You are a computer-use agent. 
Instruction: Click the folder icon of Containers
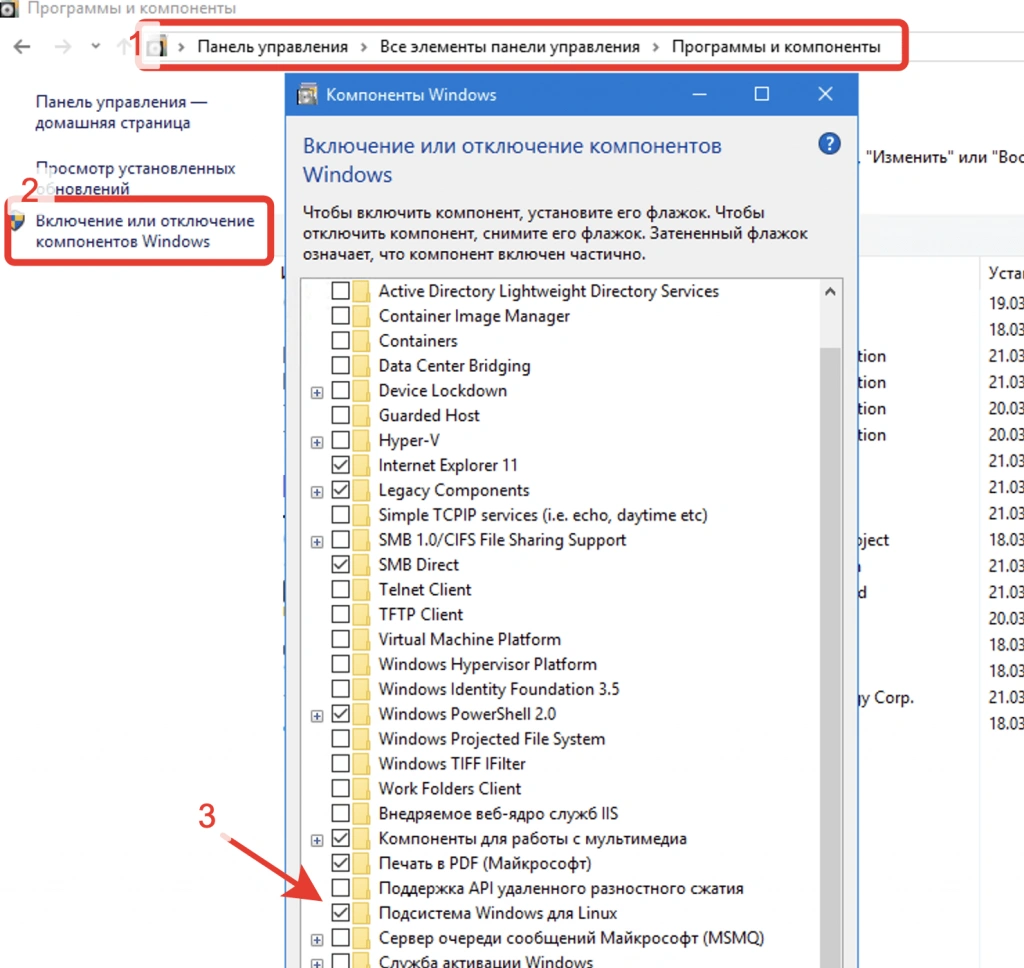(362, 341)
